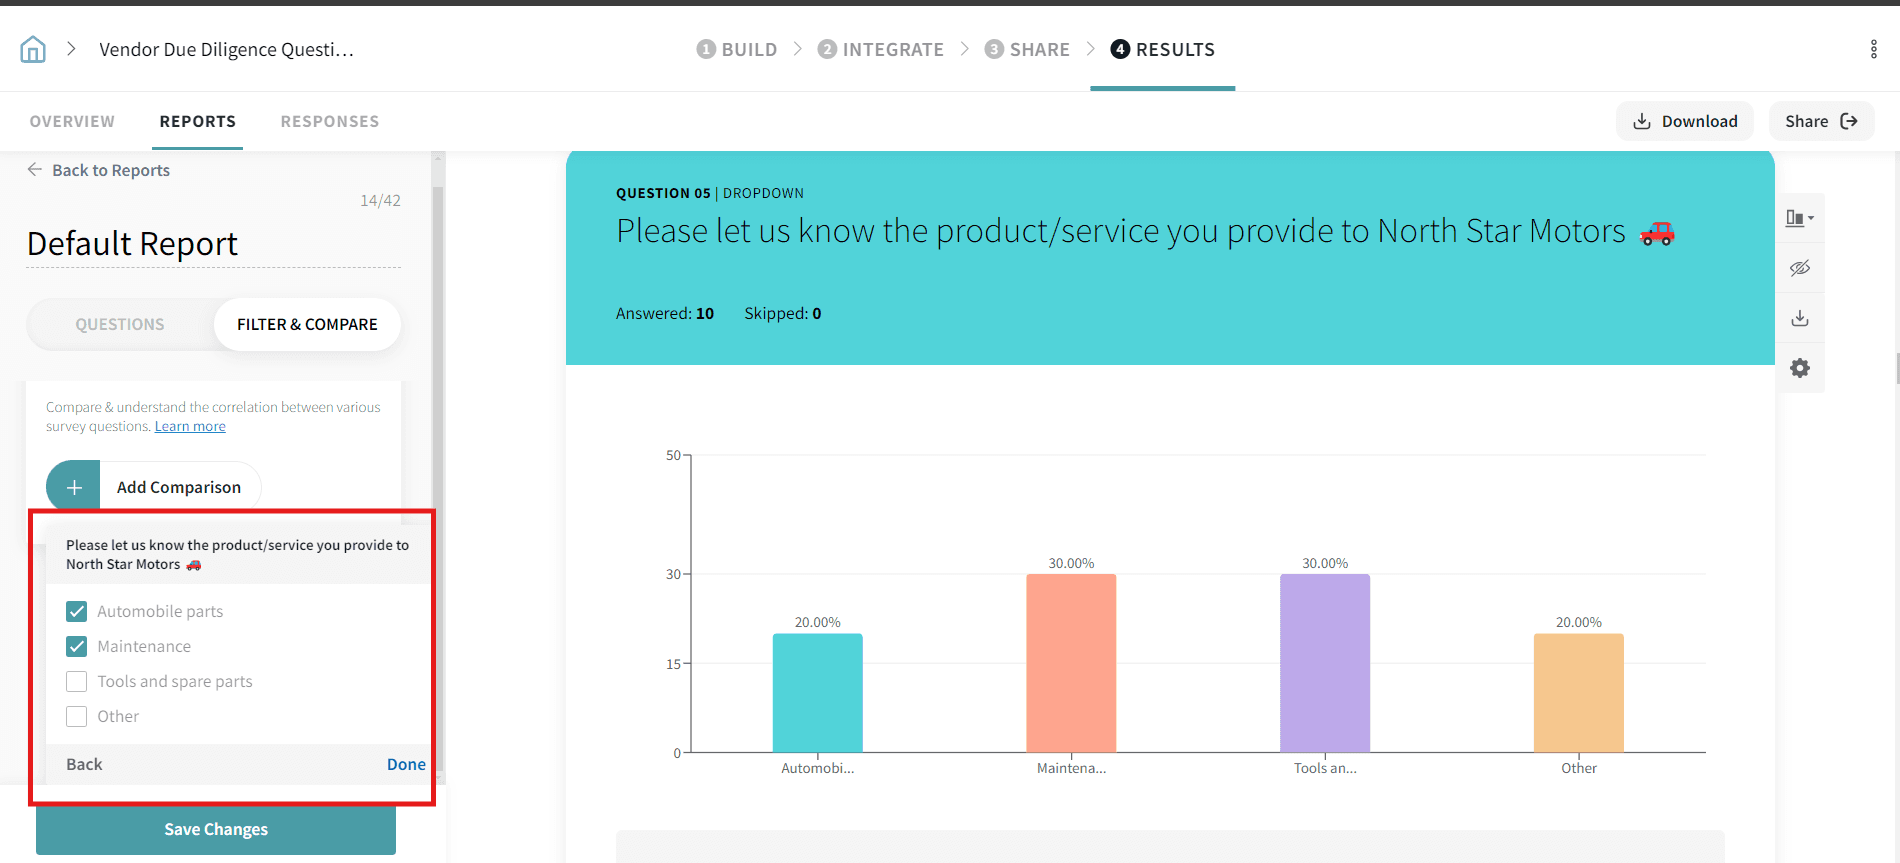Open the Learn more link
This screenshot has height=863, width=1900.
(190, 426)
